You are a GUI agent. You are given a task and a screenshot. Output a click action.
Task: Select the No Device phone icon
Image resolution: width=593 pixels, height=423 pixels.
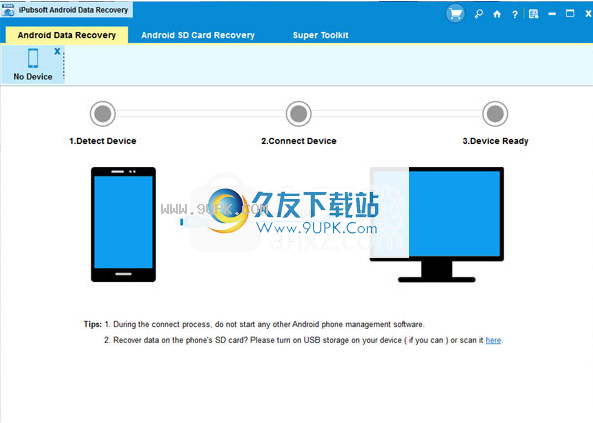(x=33, y=58)
